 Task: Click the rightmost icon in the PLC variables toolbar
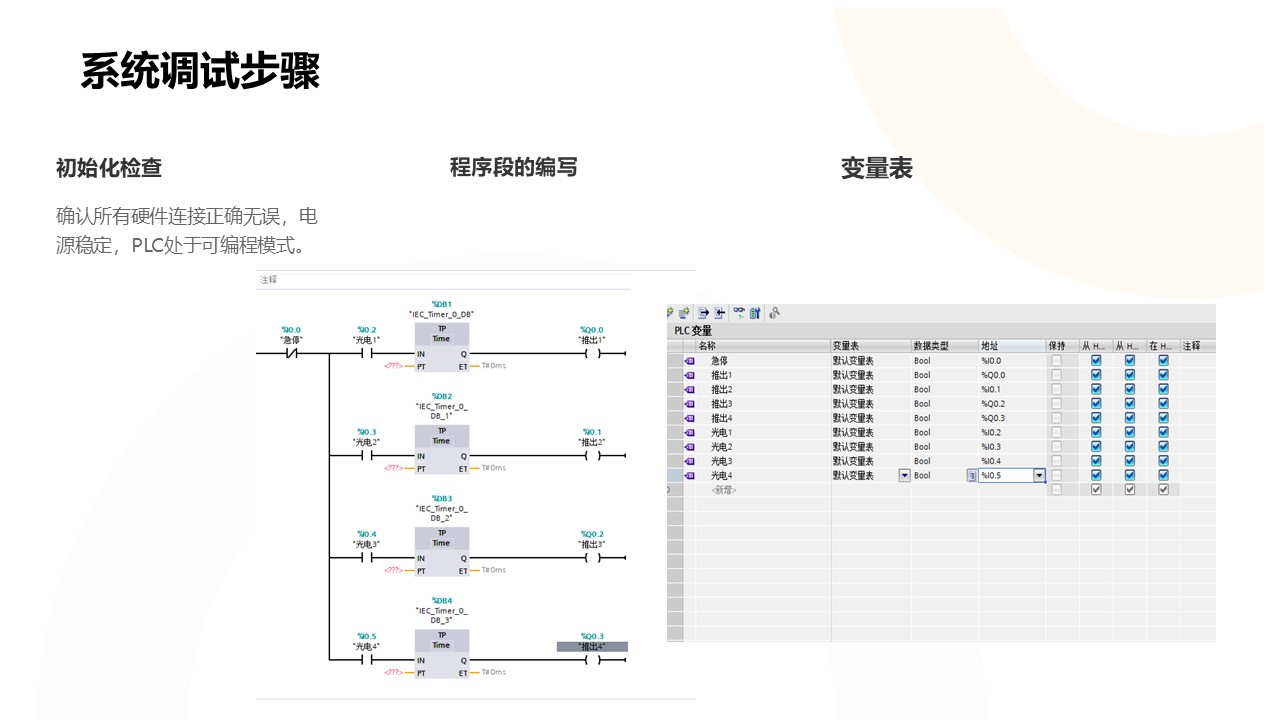click(x=775, y=313)
